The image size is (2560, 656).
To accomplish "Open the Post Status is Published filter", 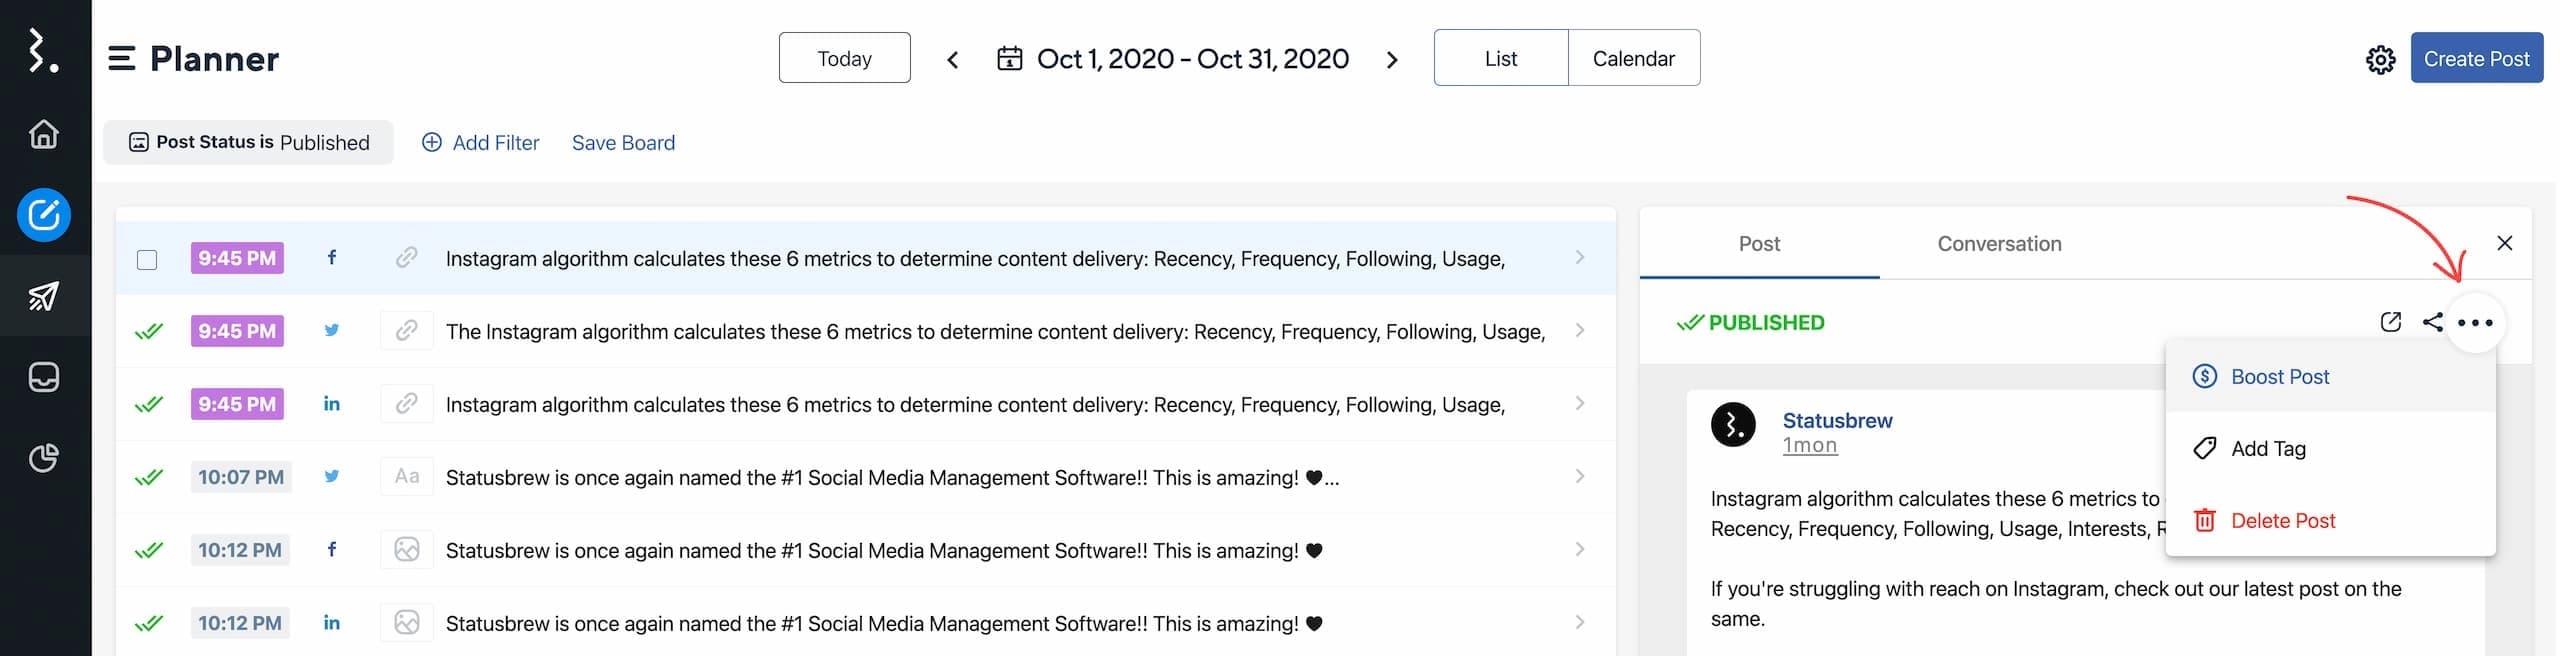I will coord(248,142).
